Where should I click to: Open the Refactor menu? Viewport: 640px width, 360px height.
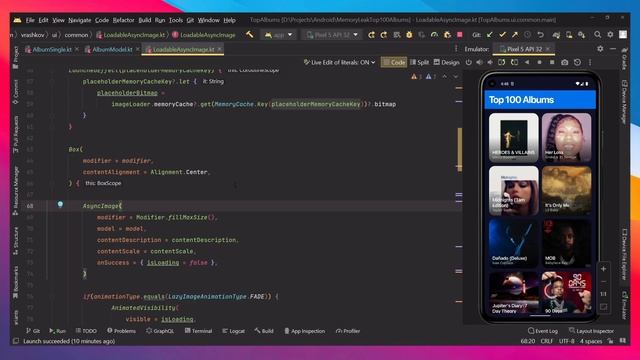123,20
